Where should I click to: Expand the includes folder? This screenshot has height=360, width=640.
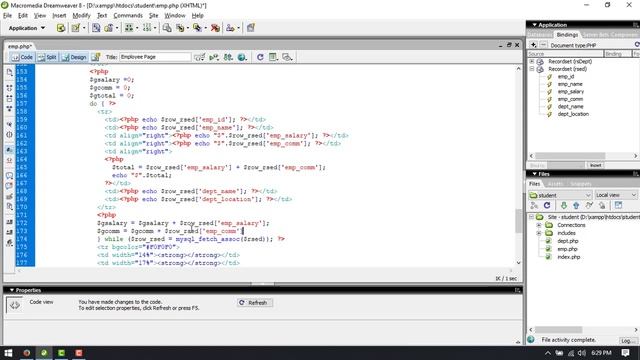pos(539,233)
